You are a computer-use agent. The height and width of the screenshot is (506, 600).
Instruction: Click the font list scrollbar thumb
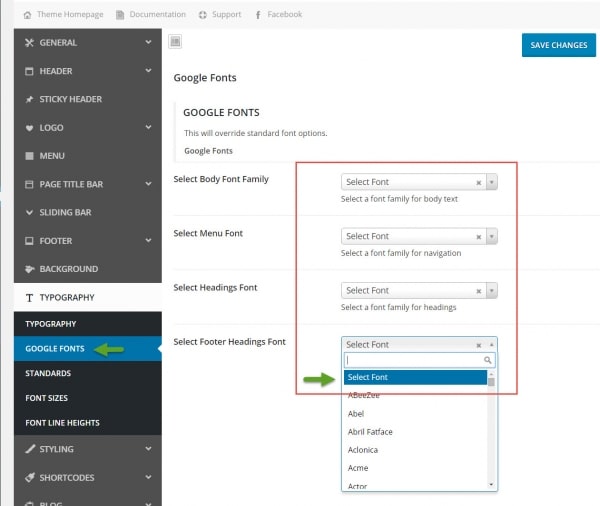point(491,382)
